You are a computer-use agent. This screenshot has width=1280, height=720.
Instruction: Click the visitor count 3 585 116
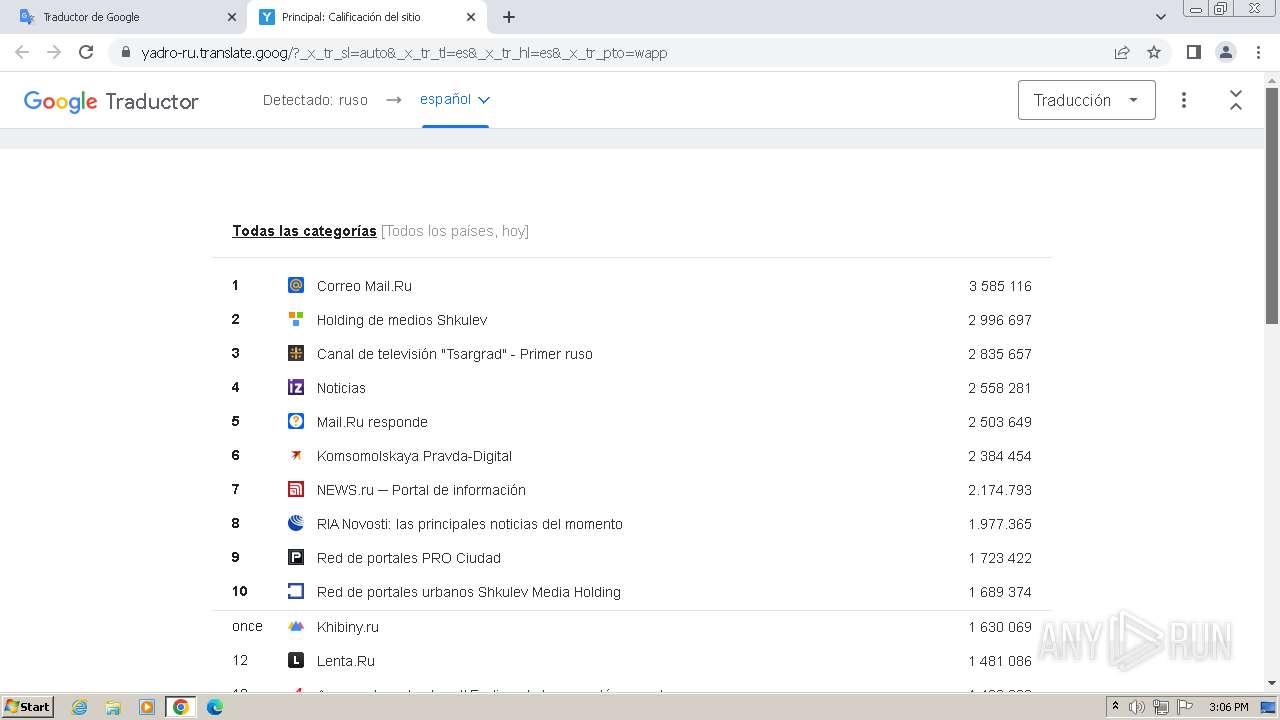click(1000, 286)
